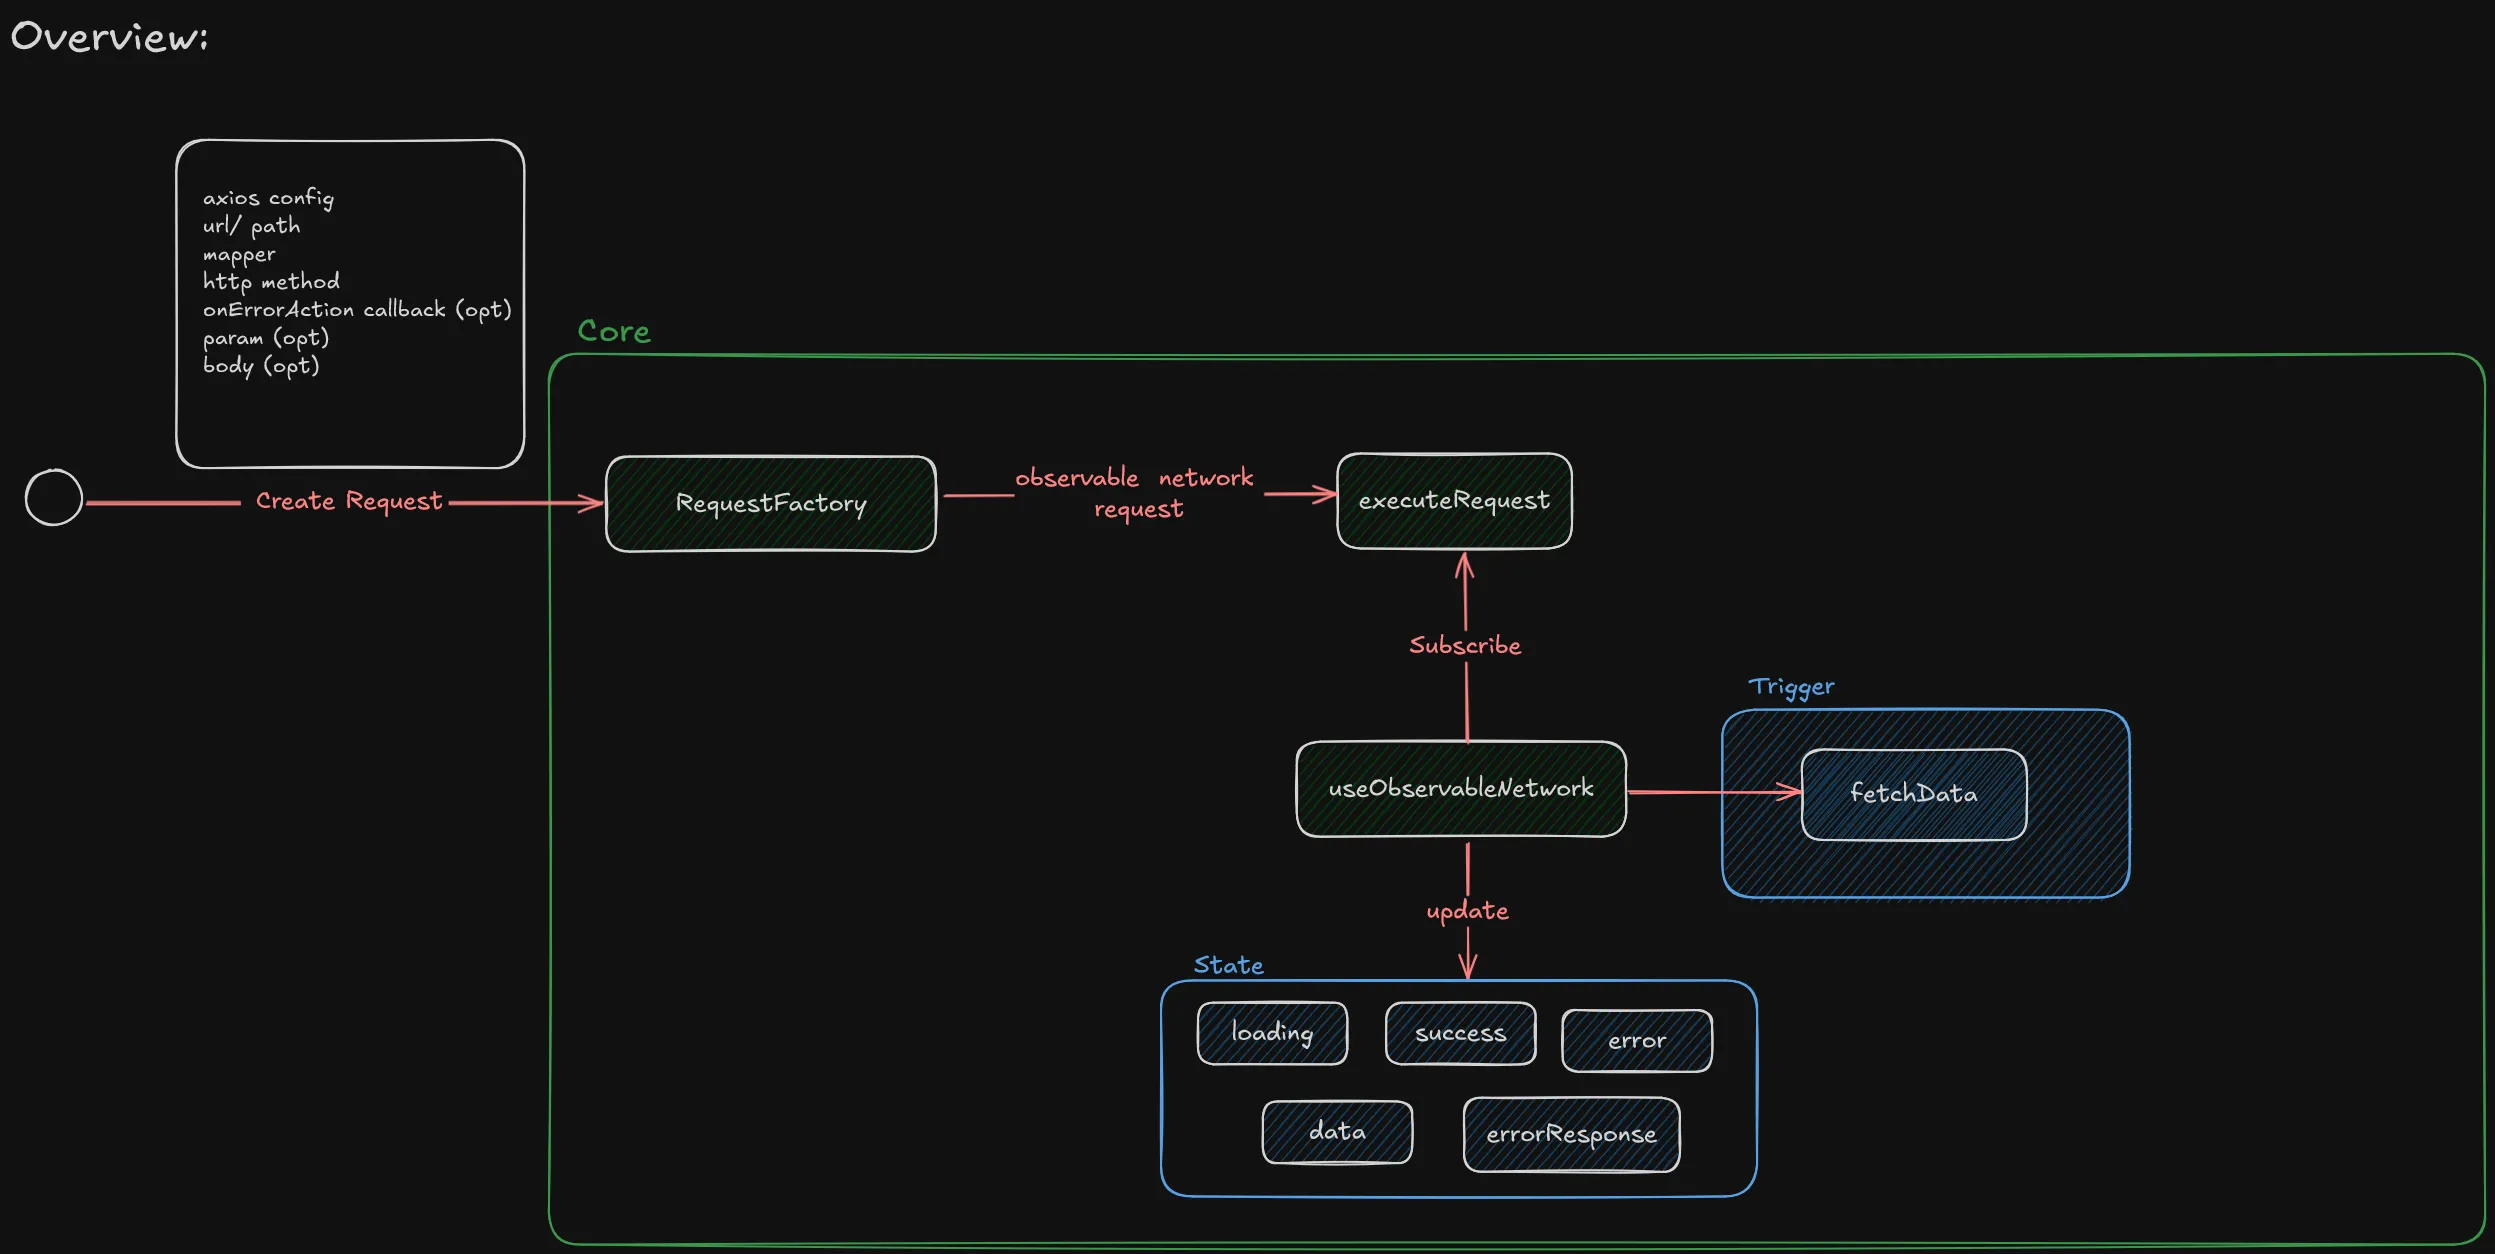Click the body (opt) text line

(261, 366)
